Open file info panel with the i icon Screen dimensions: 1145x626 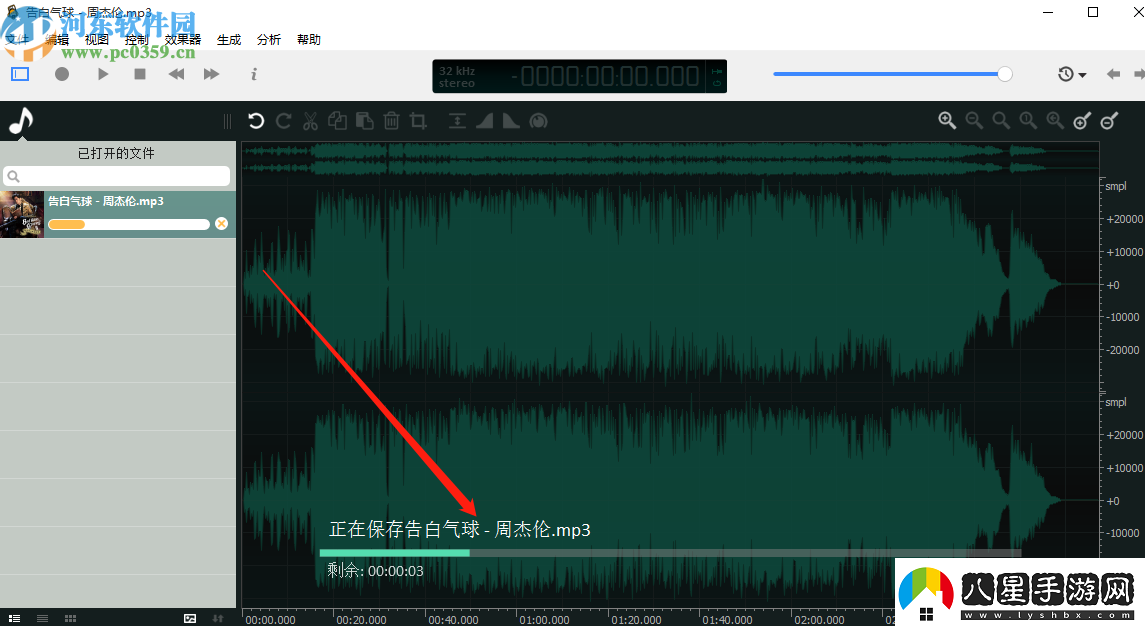254,74
